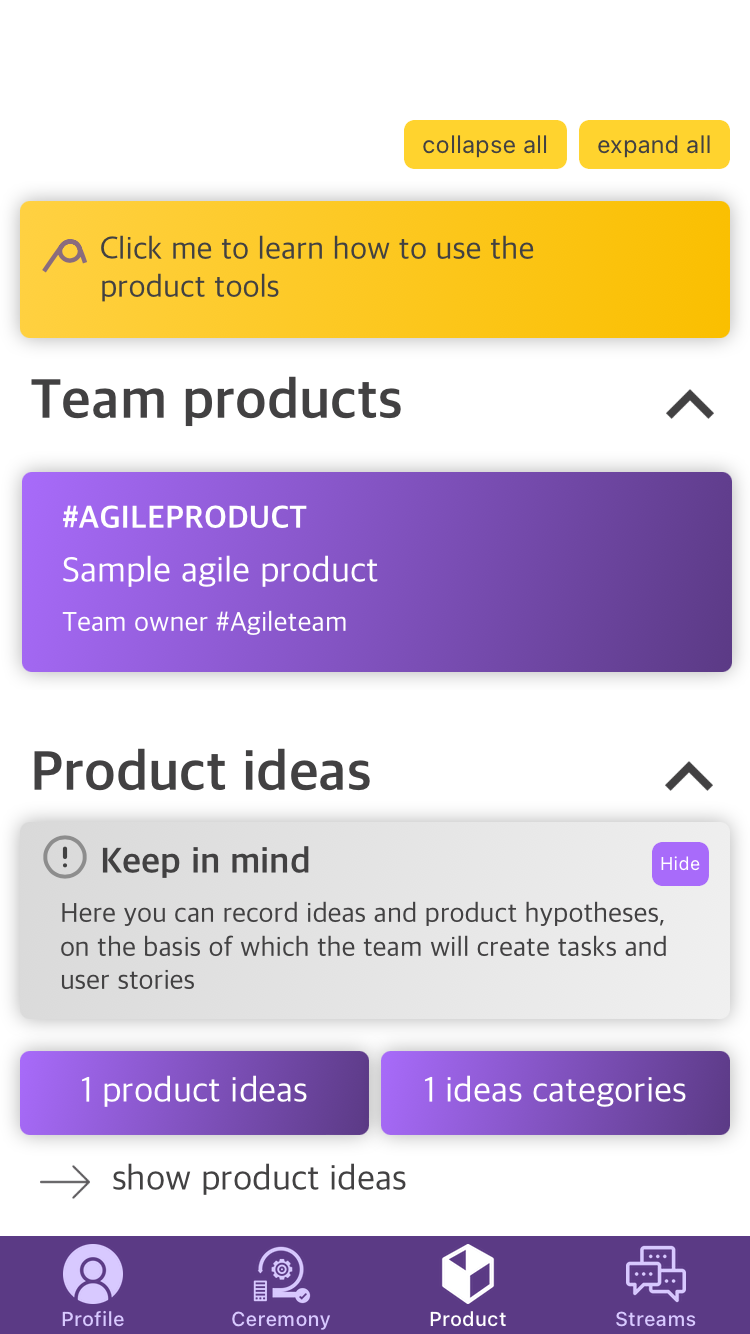Open the Streams chat bubbles icon

click(656, 1274)
